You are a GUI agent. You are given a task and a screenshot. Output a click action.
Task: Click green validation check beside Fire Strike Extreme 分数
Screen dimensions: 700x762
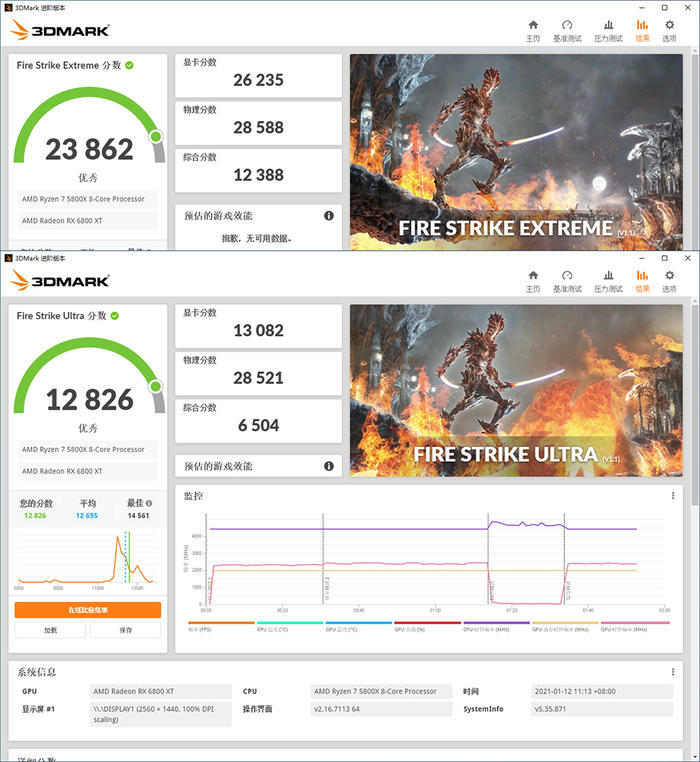(129, 65)
